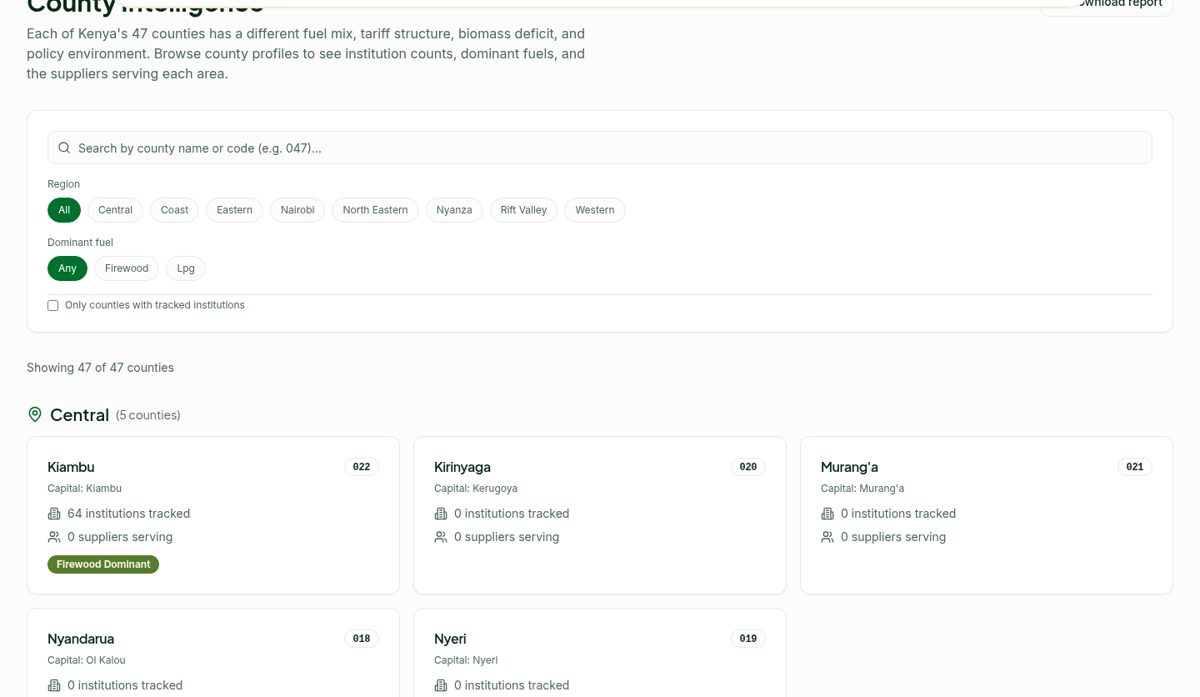Screen dimensions: 1200x697
Task: Click '64 institutions tracked' text
Action: click(129, 513)
